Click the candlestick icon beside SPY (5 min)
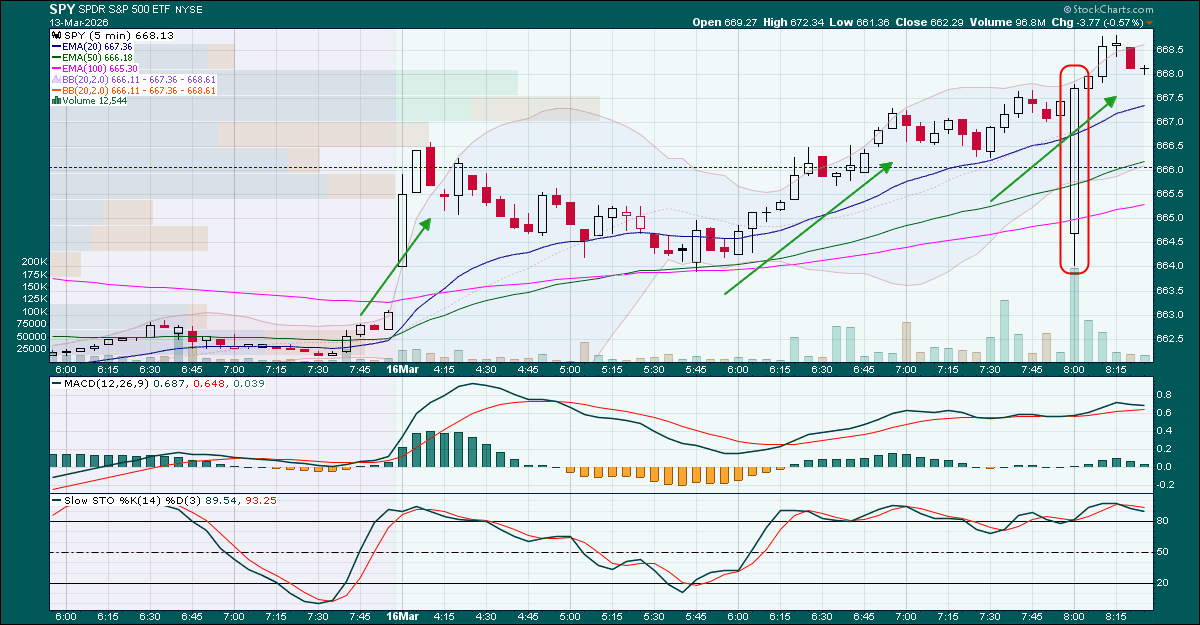This screenshot has width=1200, height=625. click(x=54, y=35)
